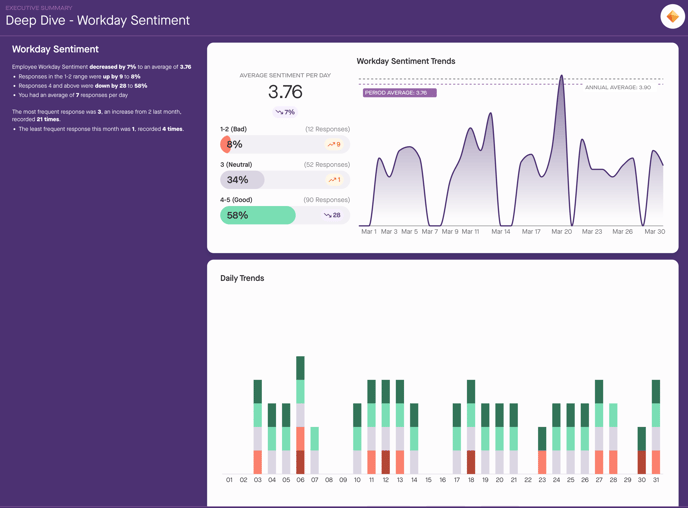Click the day 07 stacked bar
688x508 pixels.
coord(315,450)
